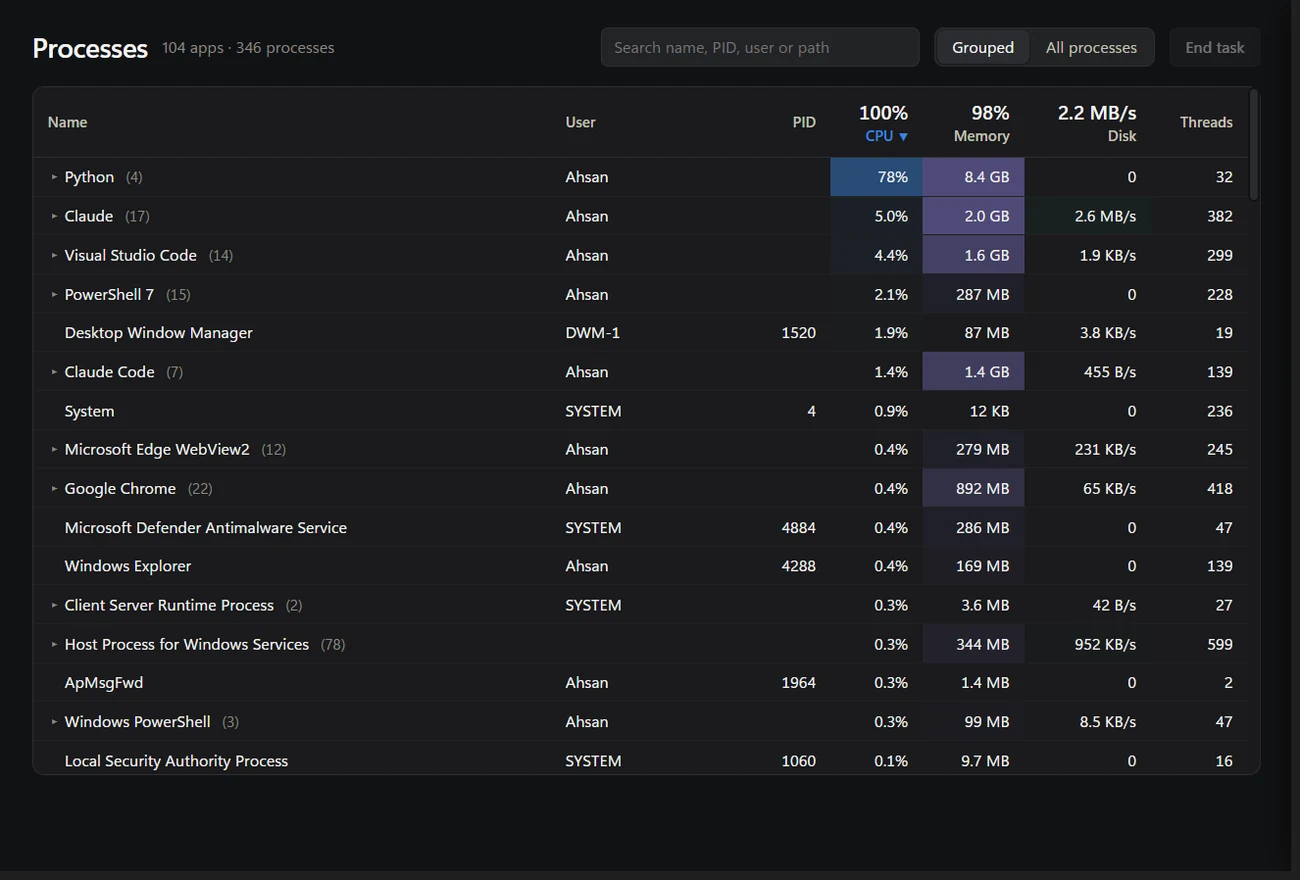Click Visual Studio Code's 1.6 GB memory

point(973,255)
